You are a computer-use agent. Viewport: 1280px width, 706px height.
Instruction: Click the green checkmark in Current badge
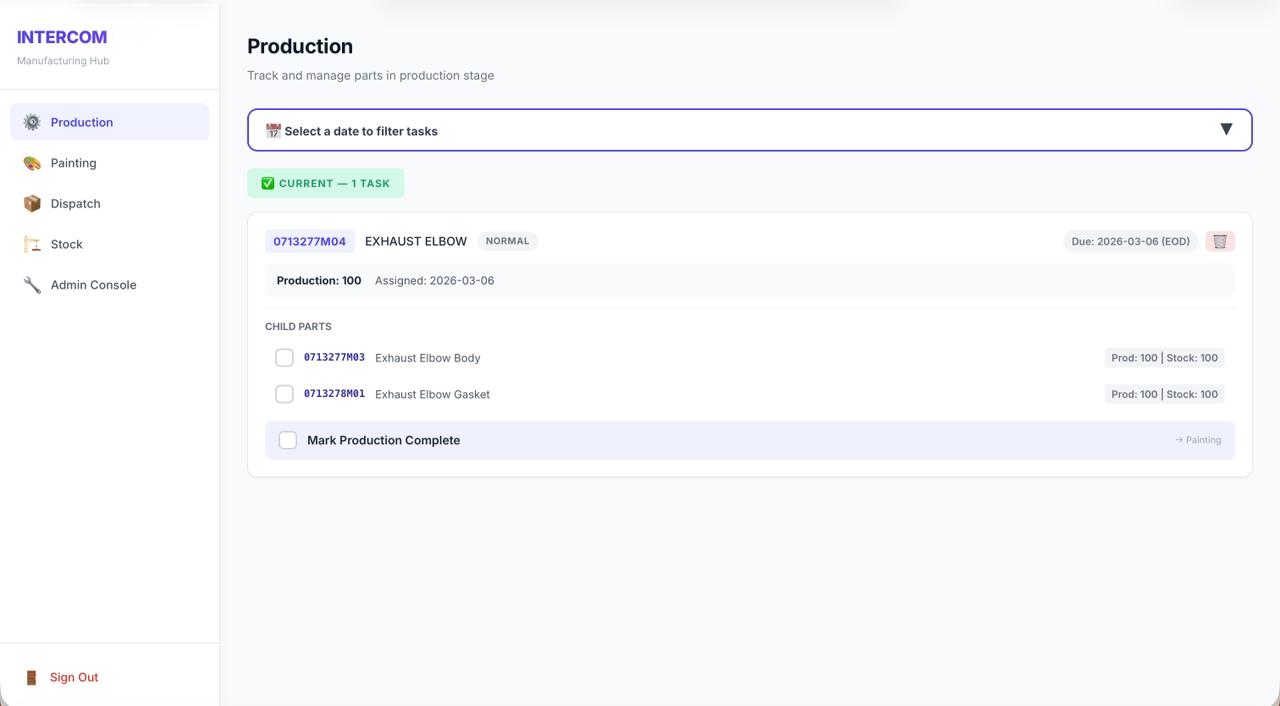point(268,183)
